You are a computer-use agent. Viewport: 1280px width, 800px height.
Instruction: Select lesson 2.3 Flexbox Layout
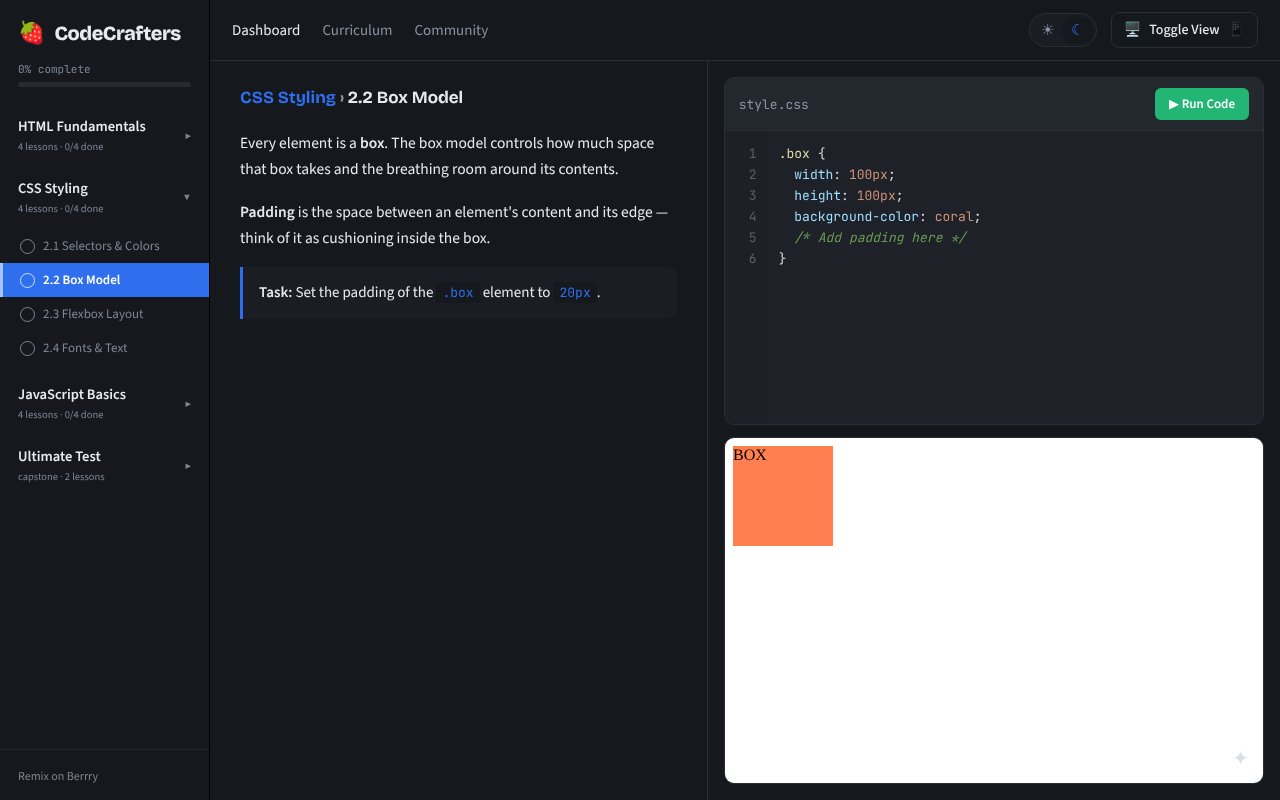[104, 314]
